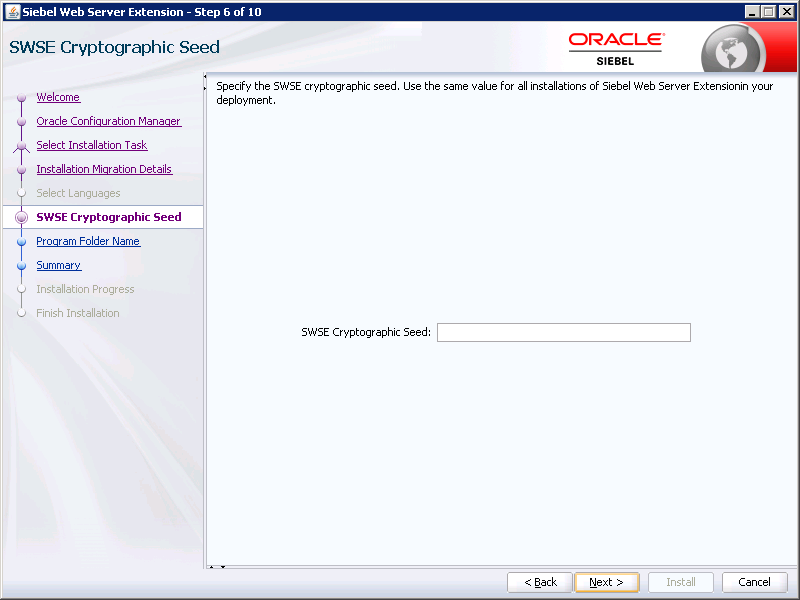Collapse the left navigation pane arrow
The image size is (800, 600).
(x=205, y=77)
